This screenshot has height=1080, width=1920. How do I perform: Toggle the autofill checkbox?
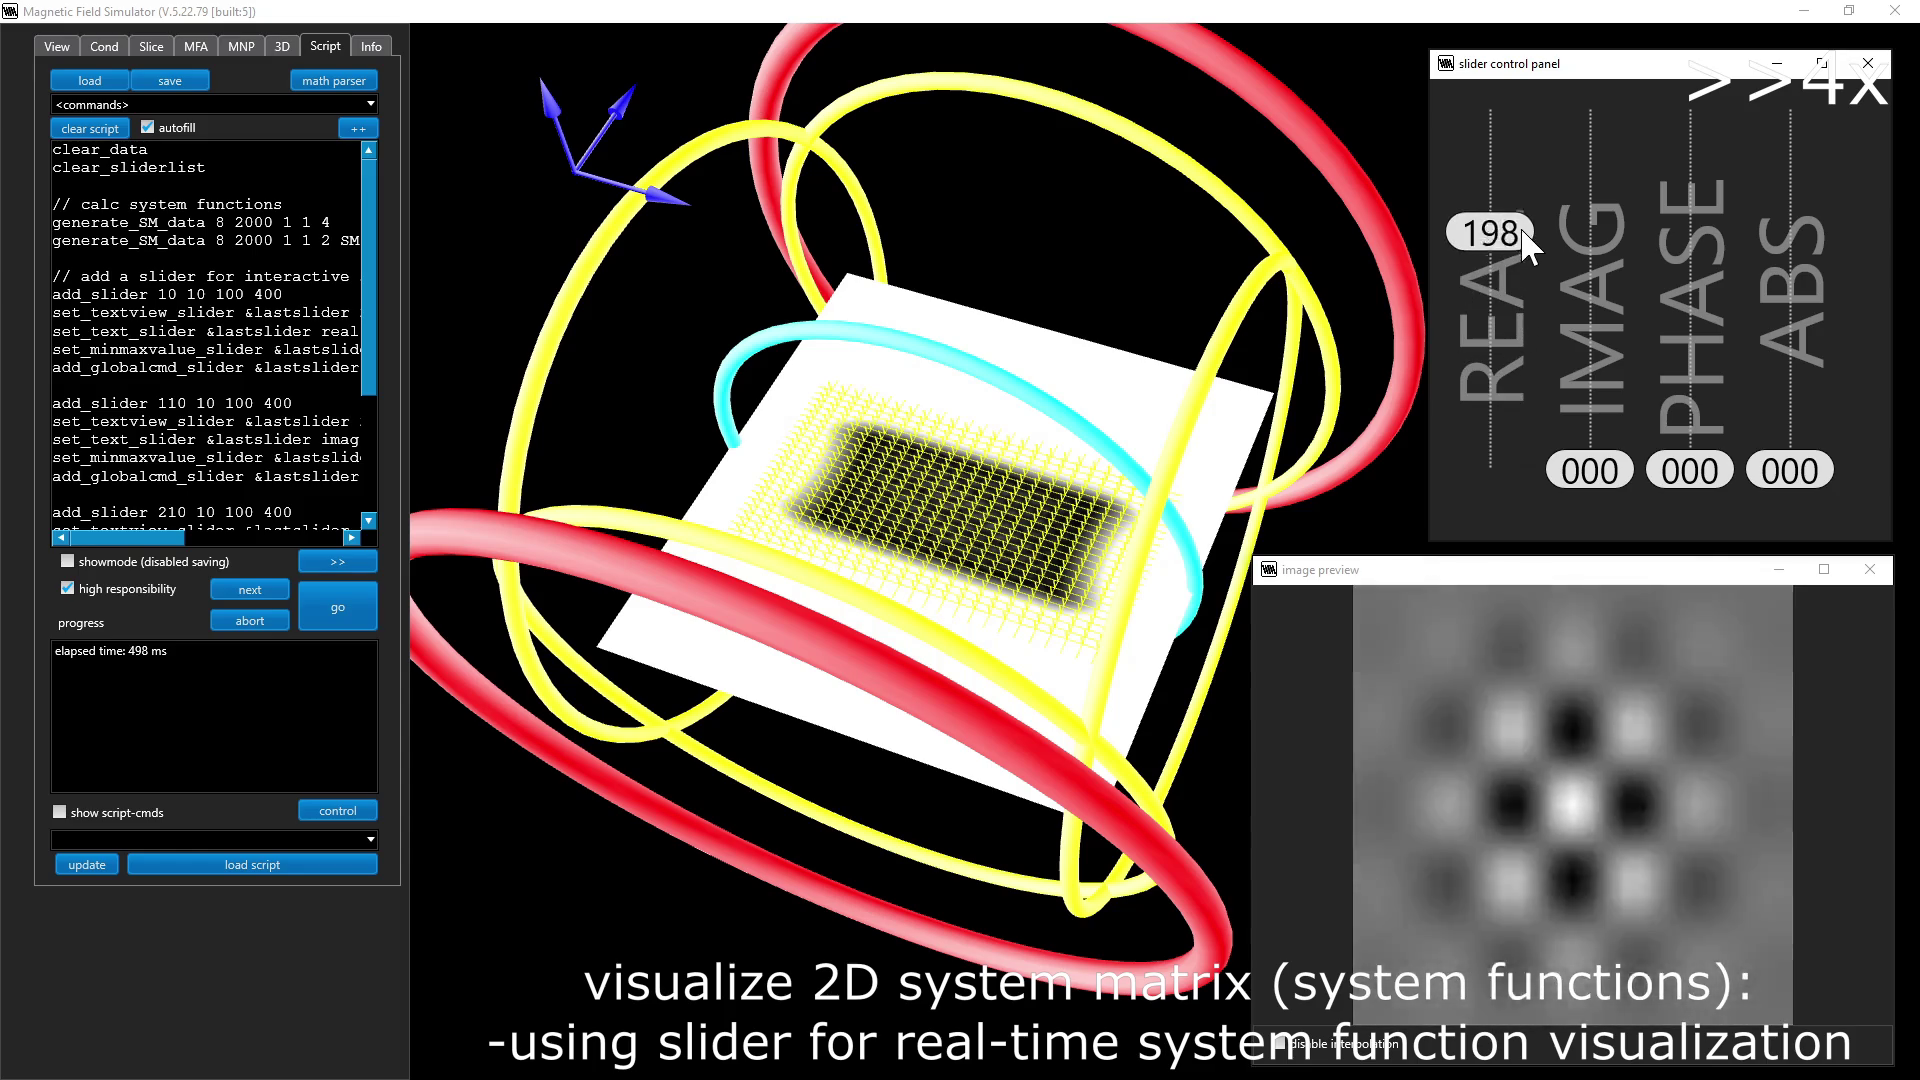tap(148, 127)
